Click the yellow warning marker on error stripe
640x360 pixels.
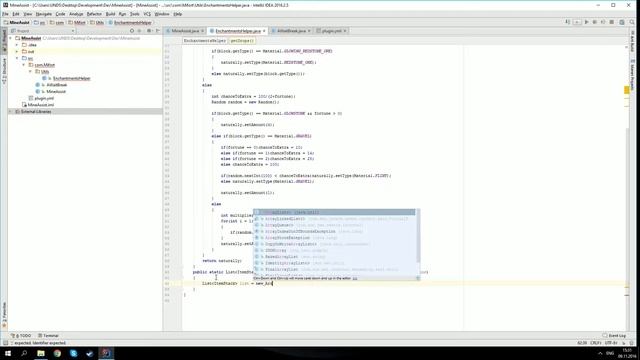[627, 90]
